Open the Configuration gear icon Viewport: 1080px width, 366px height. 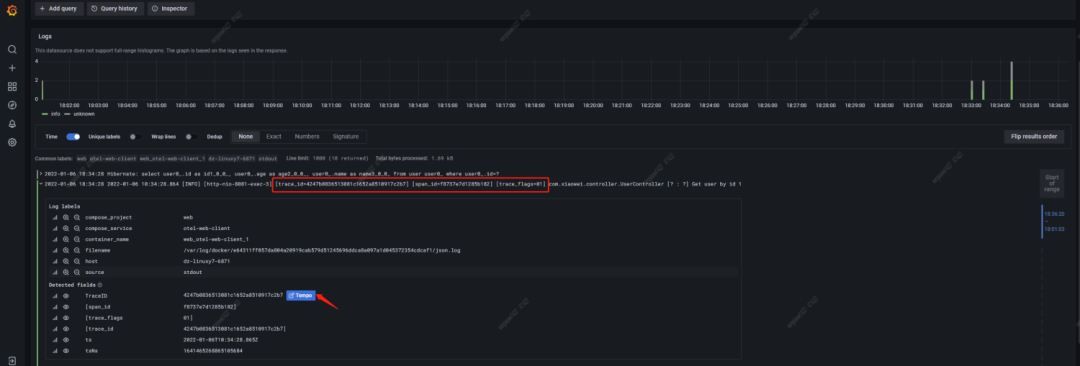point(12,143)
